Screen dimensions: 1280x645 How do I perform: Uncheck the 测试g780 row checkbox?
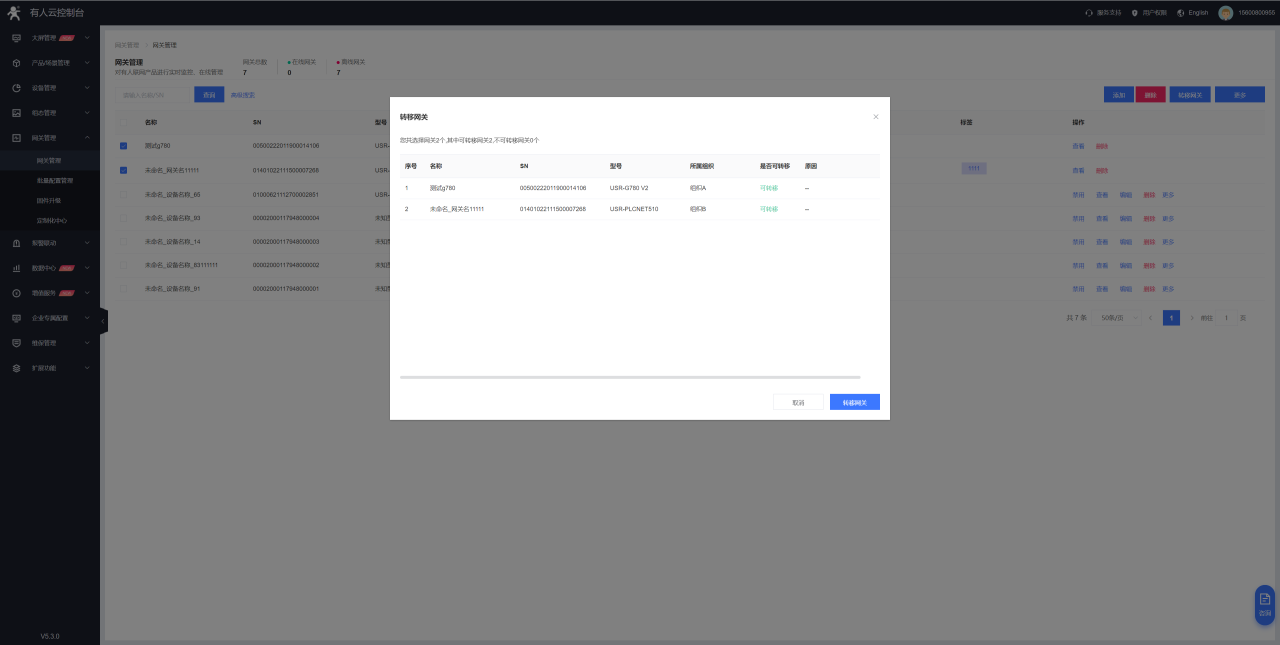124,146
